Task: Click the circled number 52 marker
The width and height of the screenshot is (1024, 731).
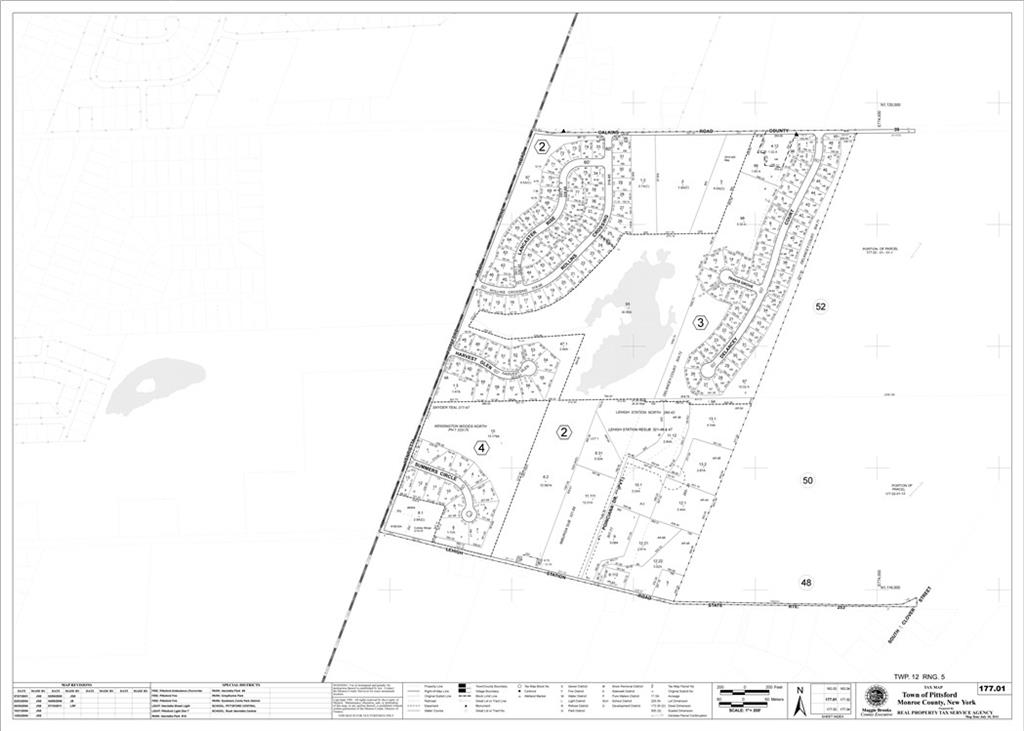Action: click(x=821, y=306)
